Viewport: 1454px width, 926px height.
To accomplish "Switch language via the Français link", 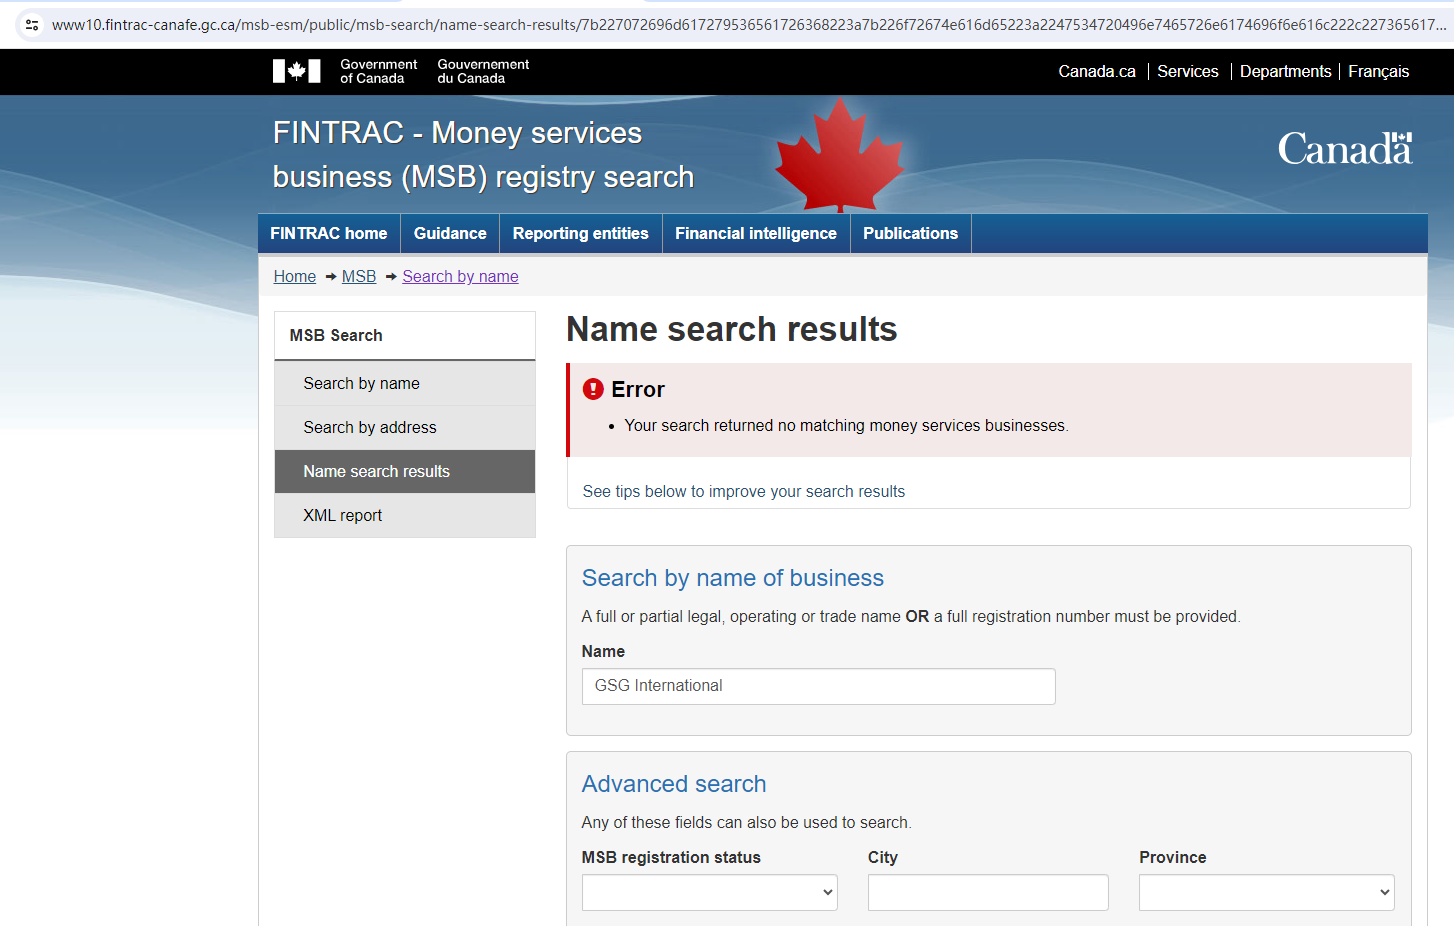I will (x=1378, y=71).
